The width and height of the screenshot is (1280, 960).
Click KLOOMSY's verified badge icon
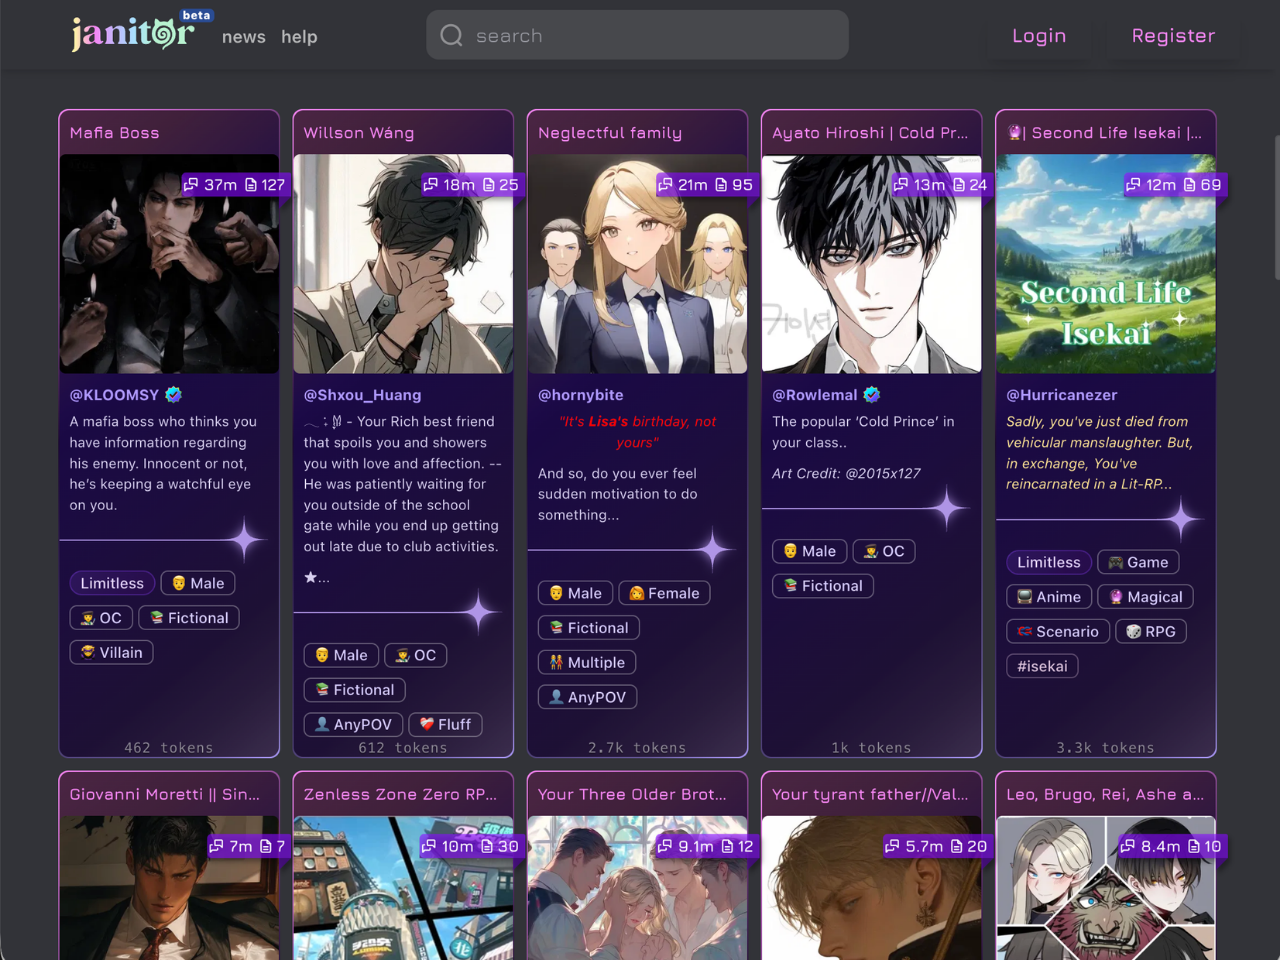point(174,394)
